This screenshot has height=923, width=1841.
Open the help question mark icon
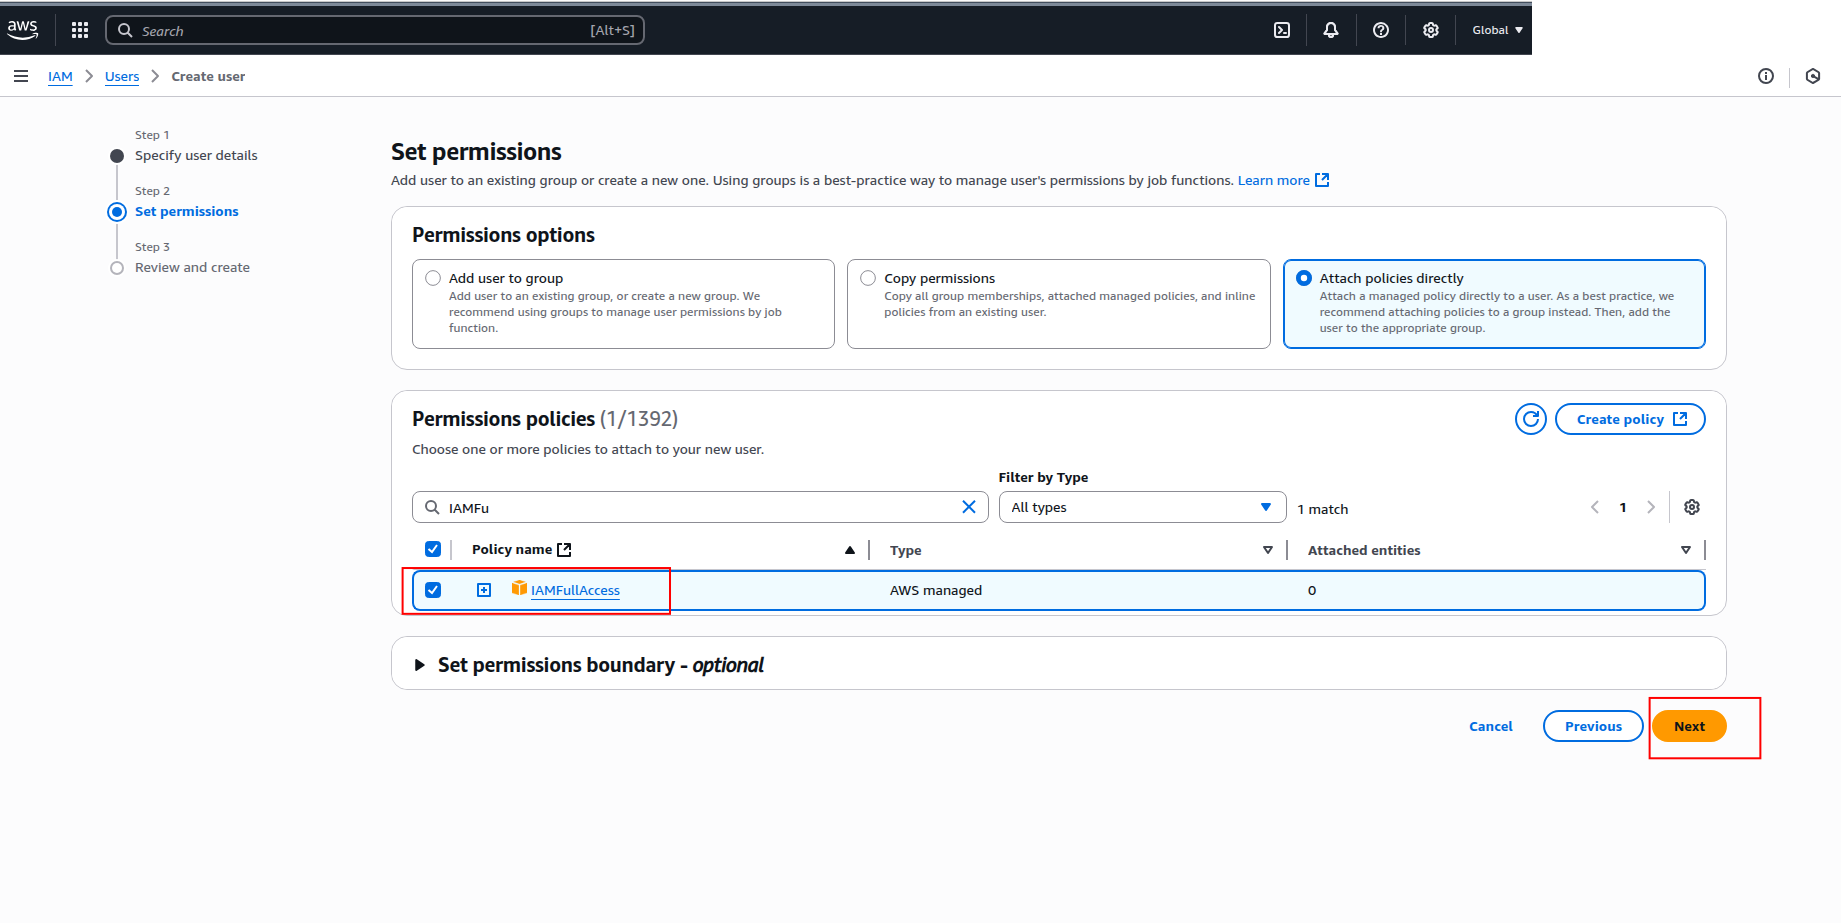[x=1381, y=30]
